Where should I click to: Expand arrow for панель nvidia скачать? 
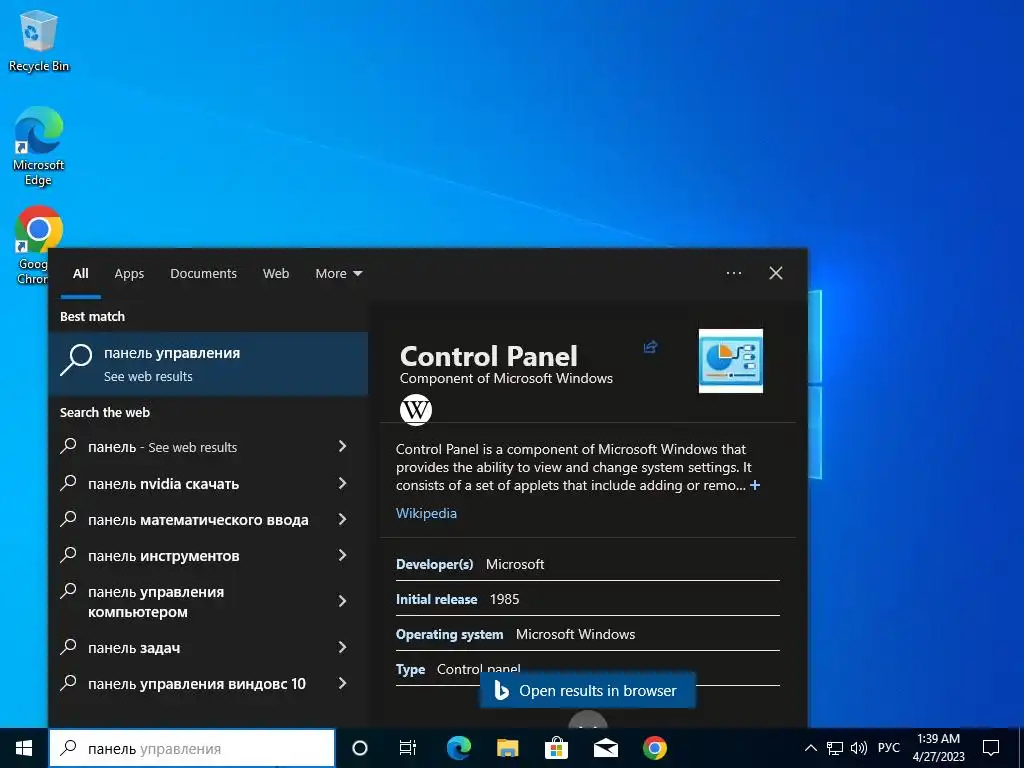pos(342,483)
